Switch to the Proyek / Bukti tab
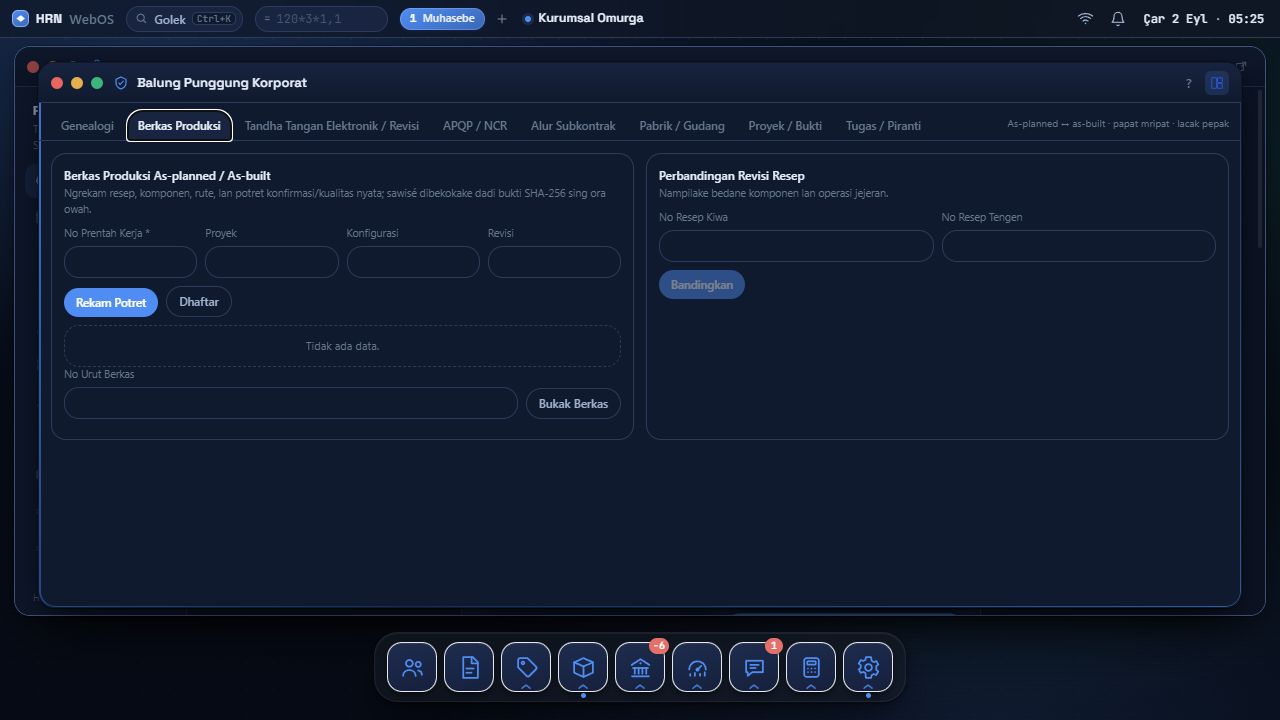Viewport: 1280px width, 720px height. [785, 126]
